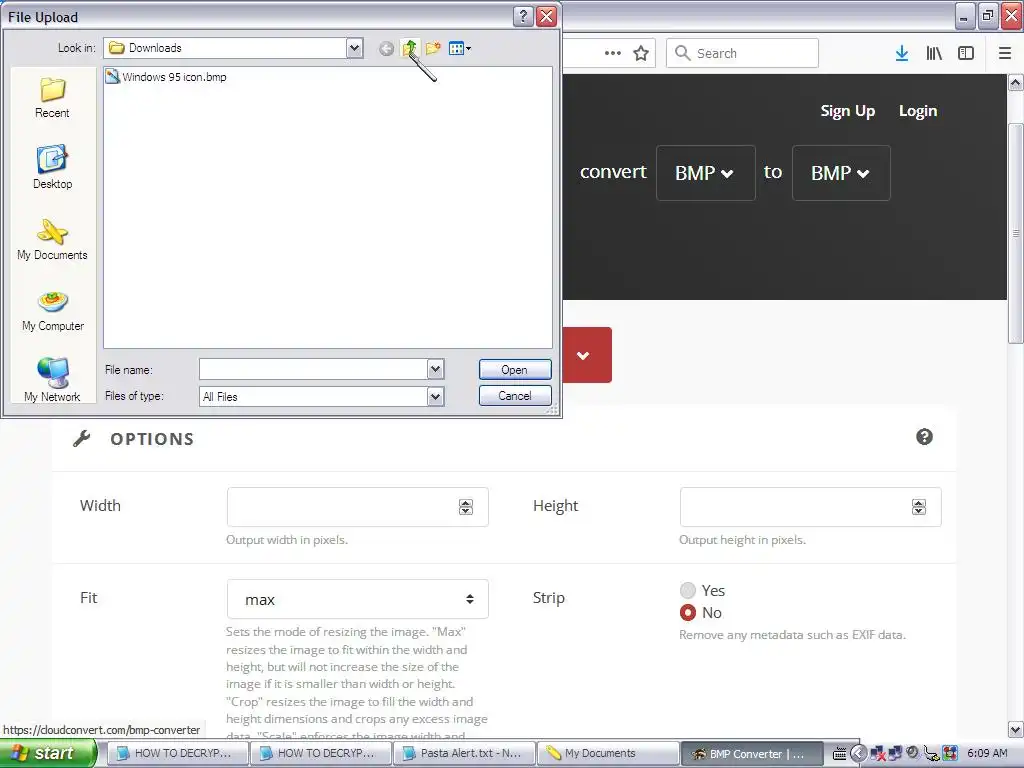Switch to BMP Converter taskbar item
Viewport: 1024px width, 768px height.
(751, 754)
